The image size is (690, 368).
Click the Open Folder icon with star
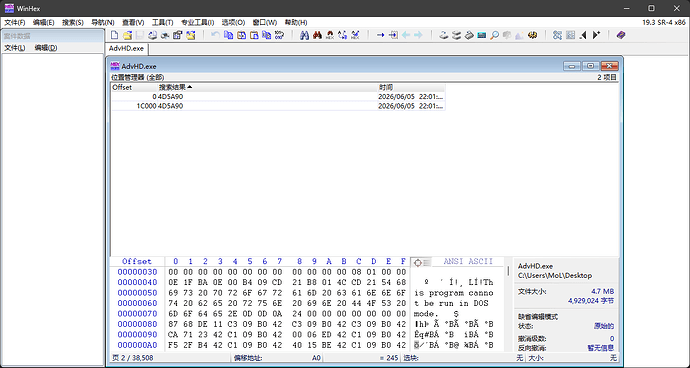coord(190,35)
